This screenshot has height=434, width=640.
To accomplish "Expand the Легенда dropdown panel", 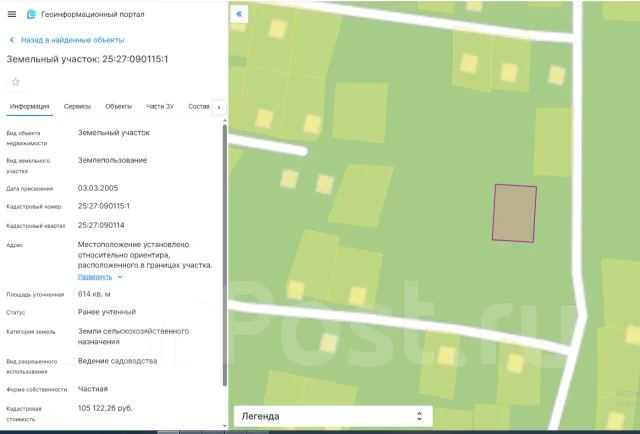I will [x=333, y=416].
